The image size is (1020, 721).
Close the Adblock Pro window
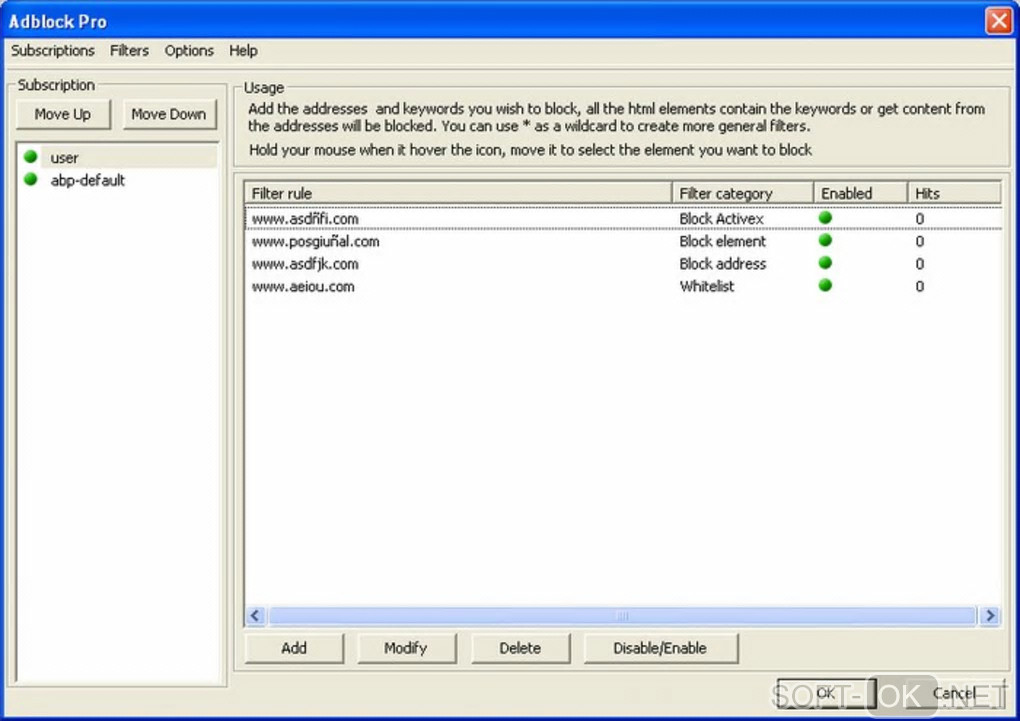(x=998, y=21)
